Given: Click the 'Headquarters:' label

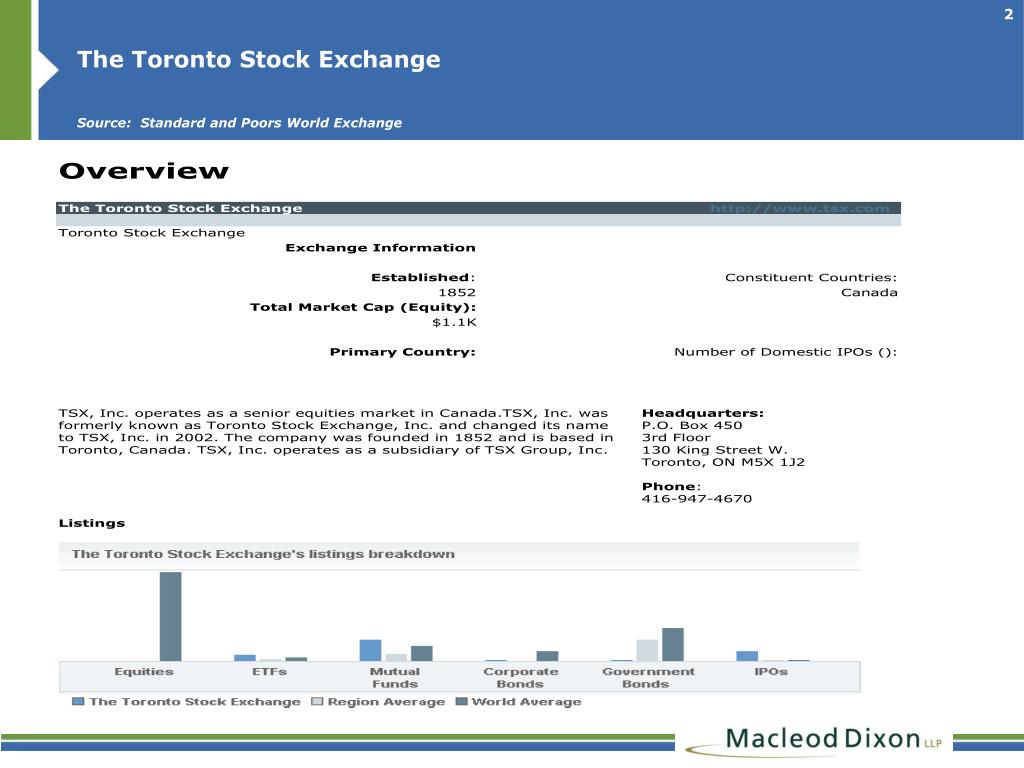Looking at the screenshot, I should coord(703,413).
